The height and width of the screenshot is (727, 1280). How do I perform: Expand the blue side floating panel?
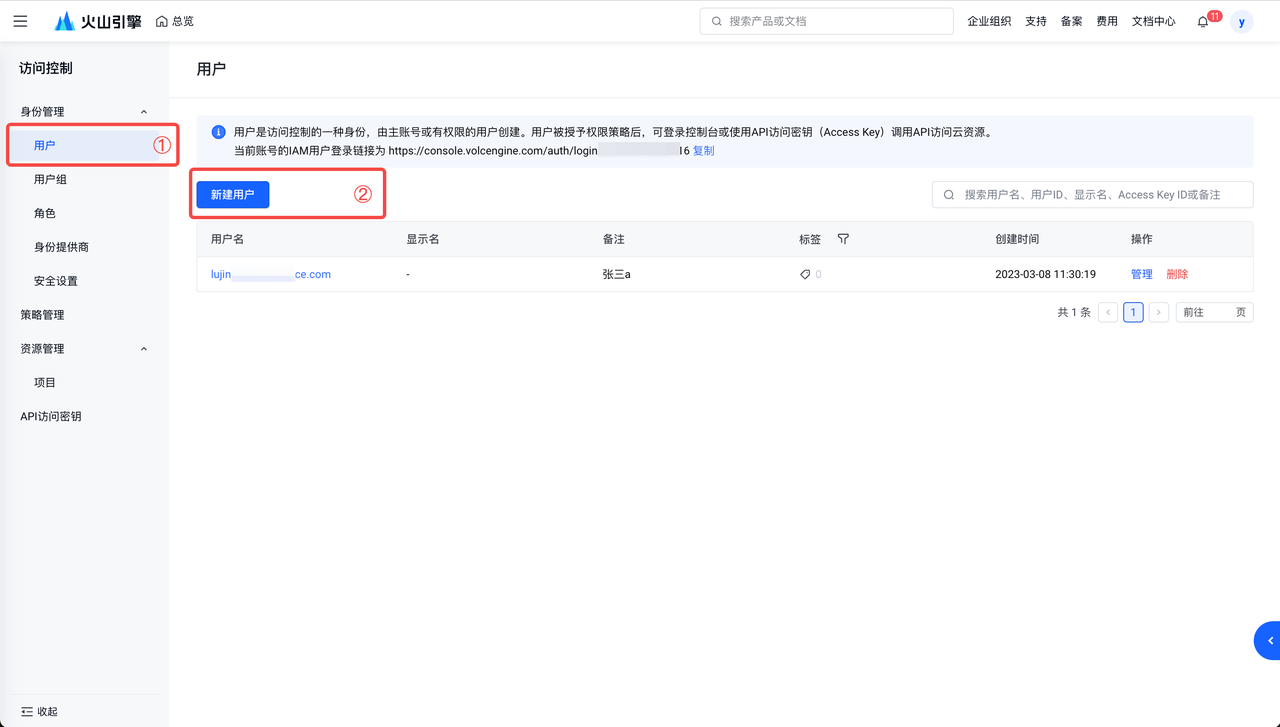[1268, 640]
